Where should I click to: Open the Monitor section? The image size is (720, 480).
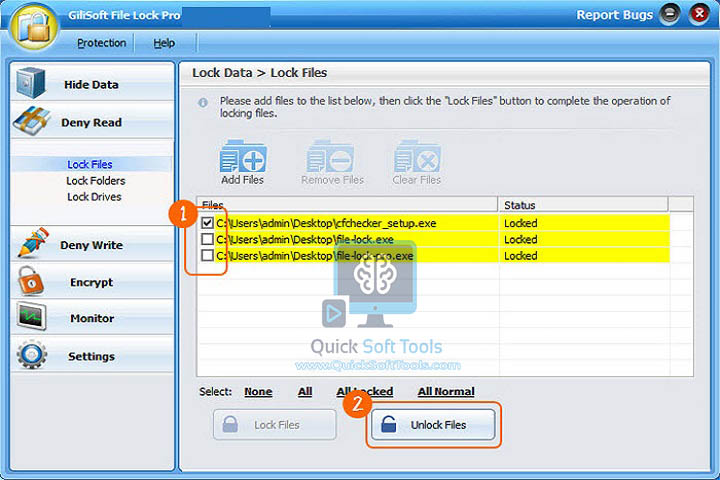pos(92,317)
